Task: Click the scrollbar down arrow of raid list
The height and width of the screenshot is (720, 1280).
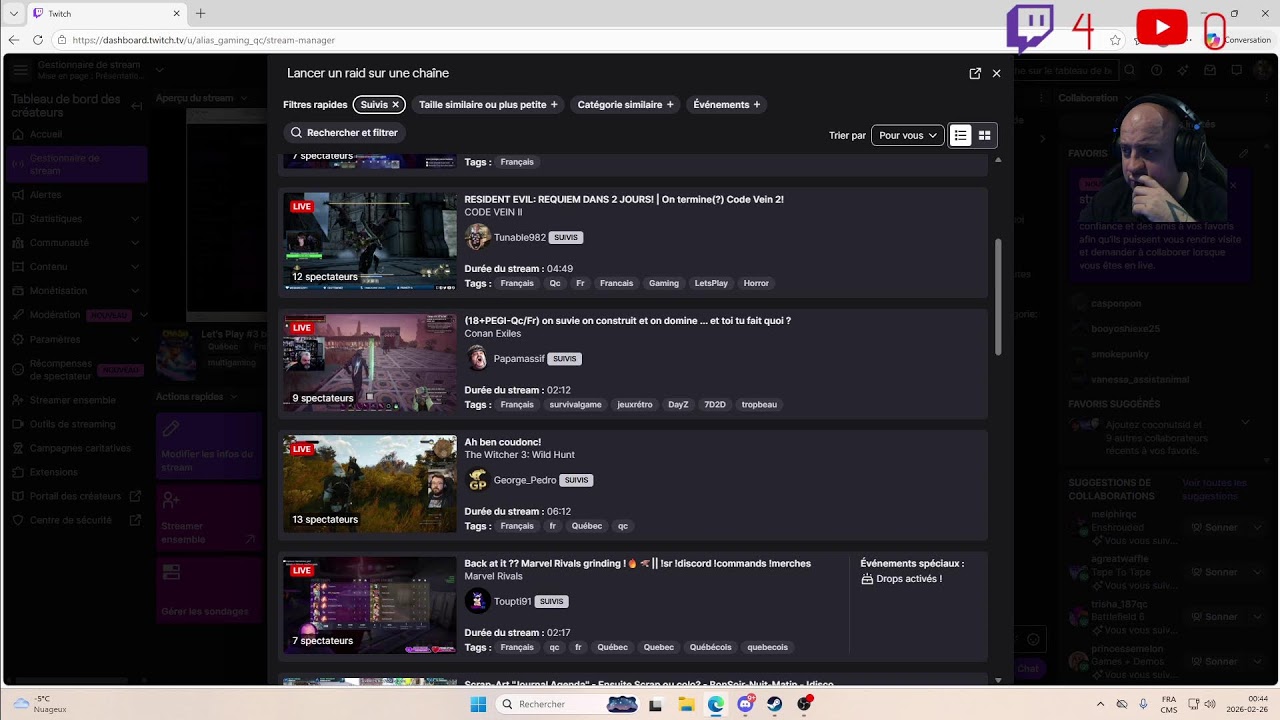Action: pos(997,680)
